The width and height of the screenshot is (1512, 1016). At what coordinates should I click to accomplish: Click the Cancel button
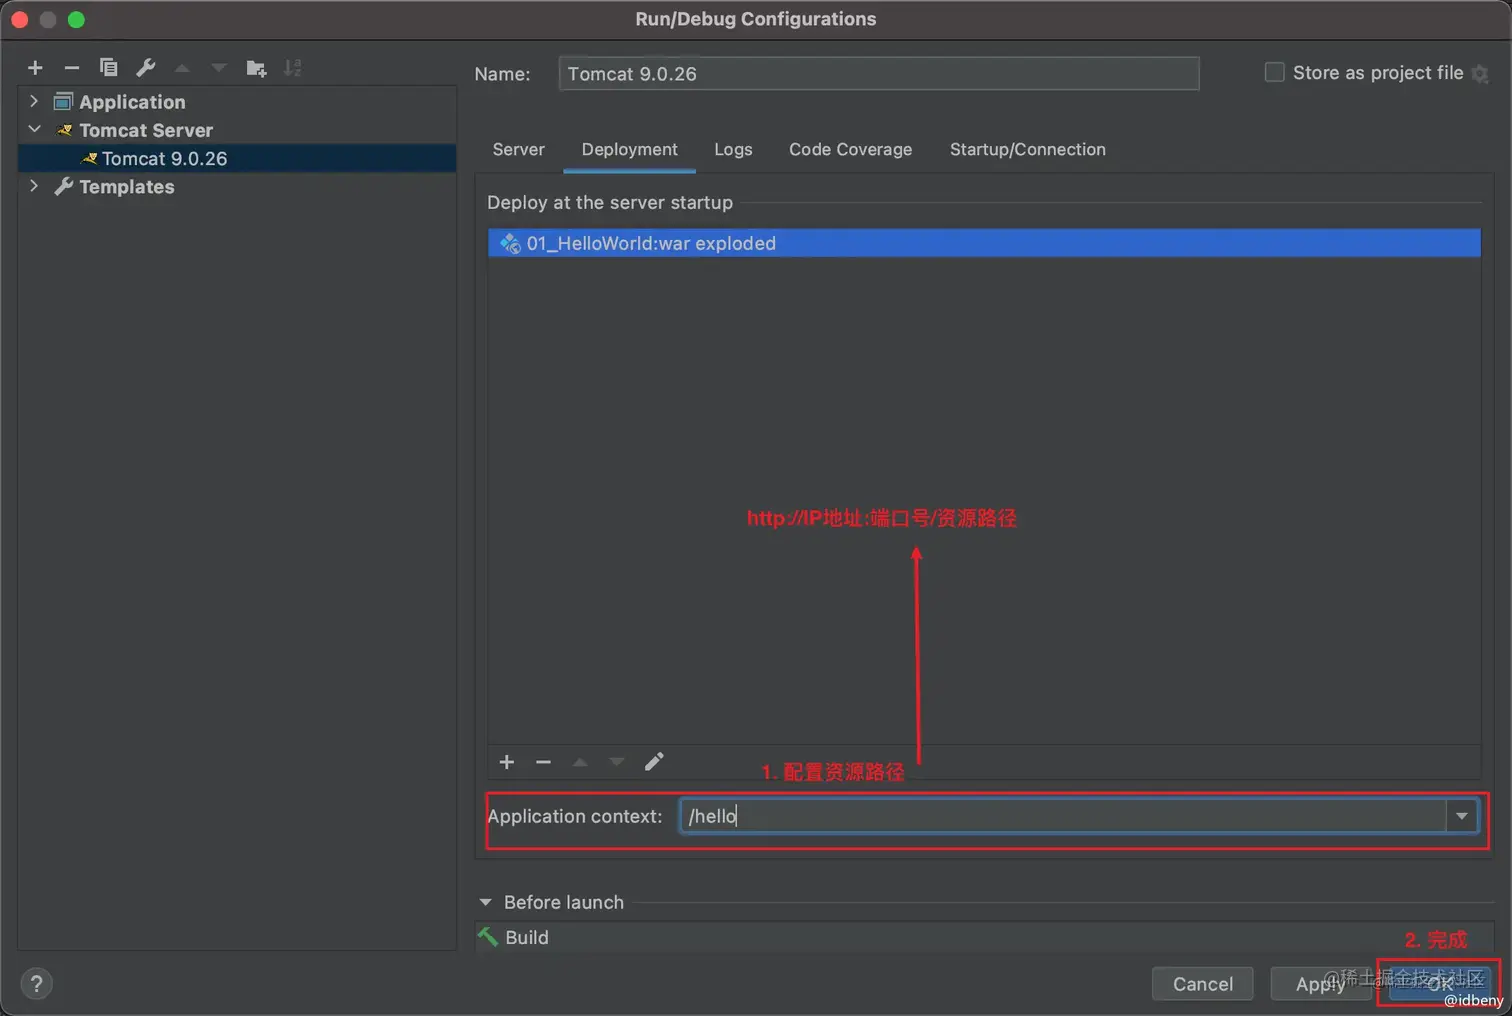pos(1203,984)
